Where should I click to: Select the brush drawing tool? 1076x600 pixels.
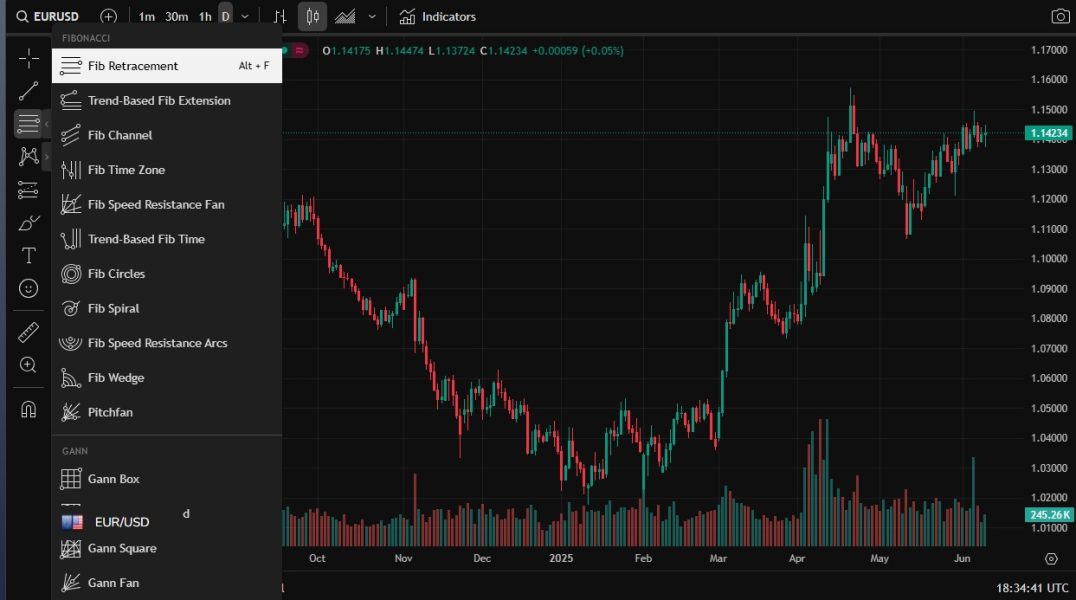[x=28, y=222]
